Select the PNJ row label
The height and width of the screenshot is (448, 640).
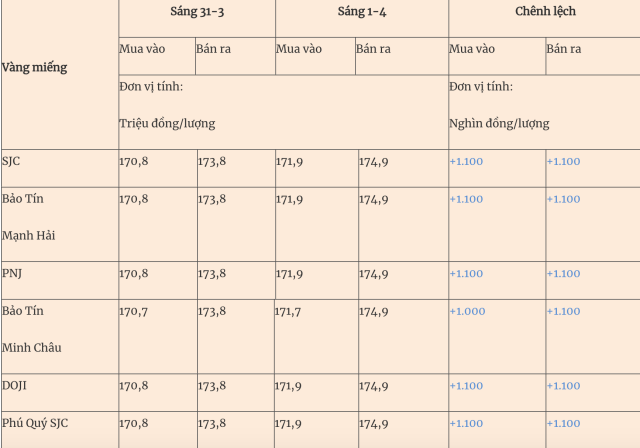(12, 273)
